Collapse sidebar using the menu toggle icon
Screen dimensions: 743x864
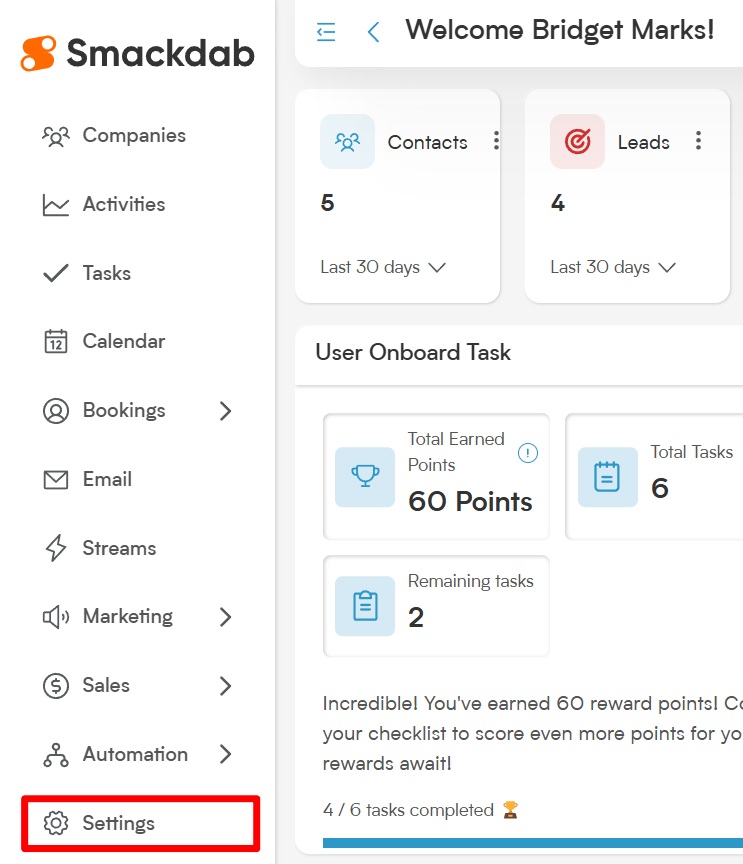coord(326,32)
